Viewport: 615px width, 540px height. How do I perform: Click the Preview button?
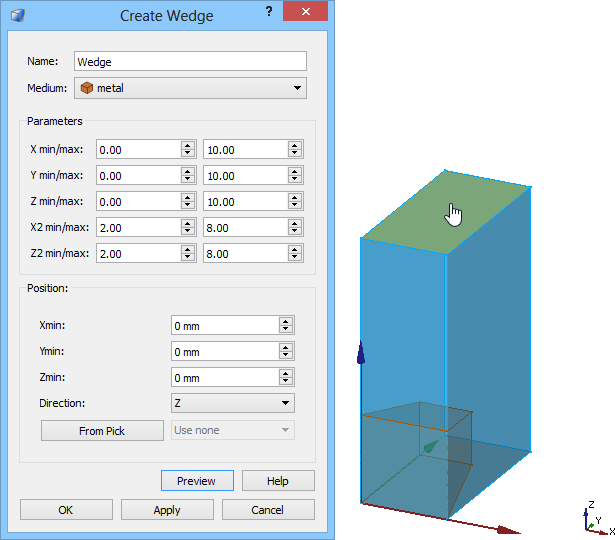(197, 480)
